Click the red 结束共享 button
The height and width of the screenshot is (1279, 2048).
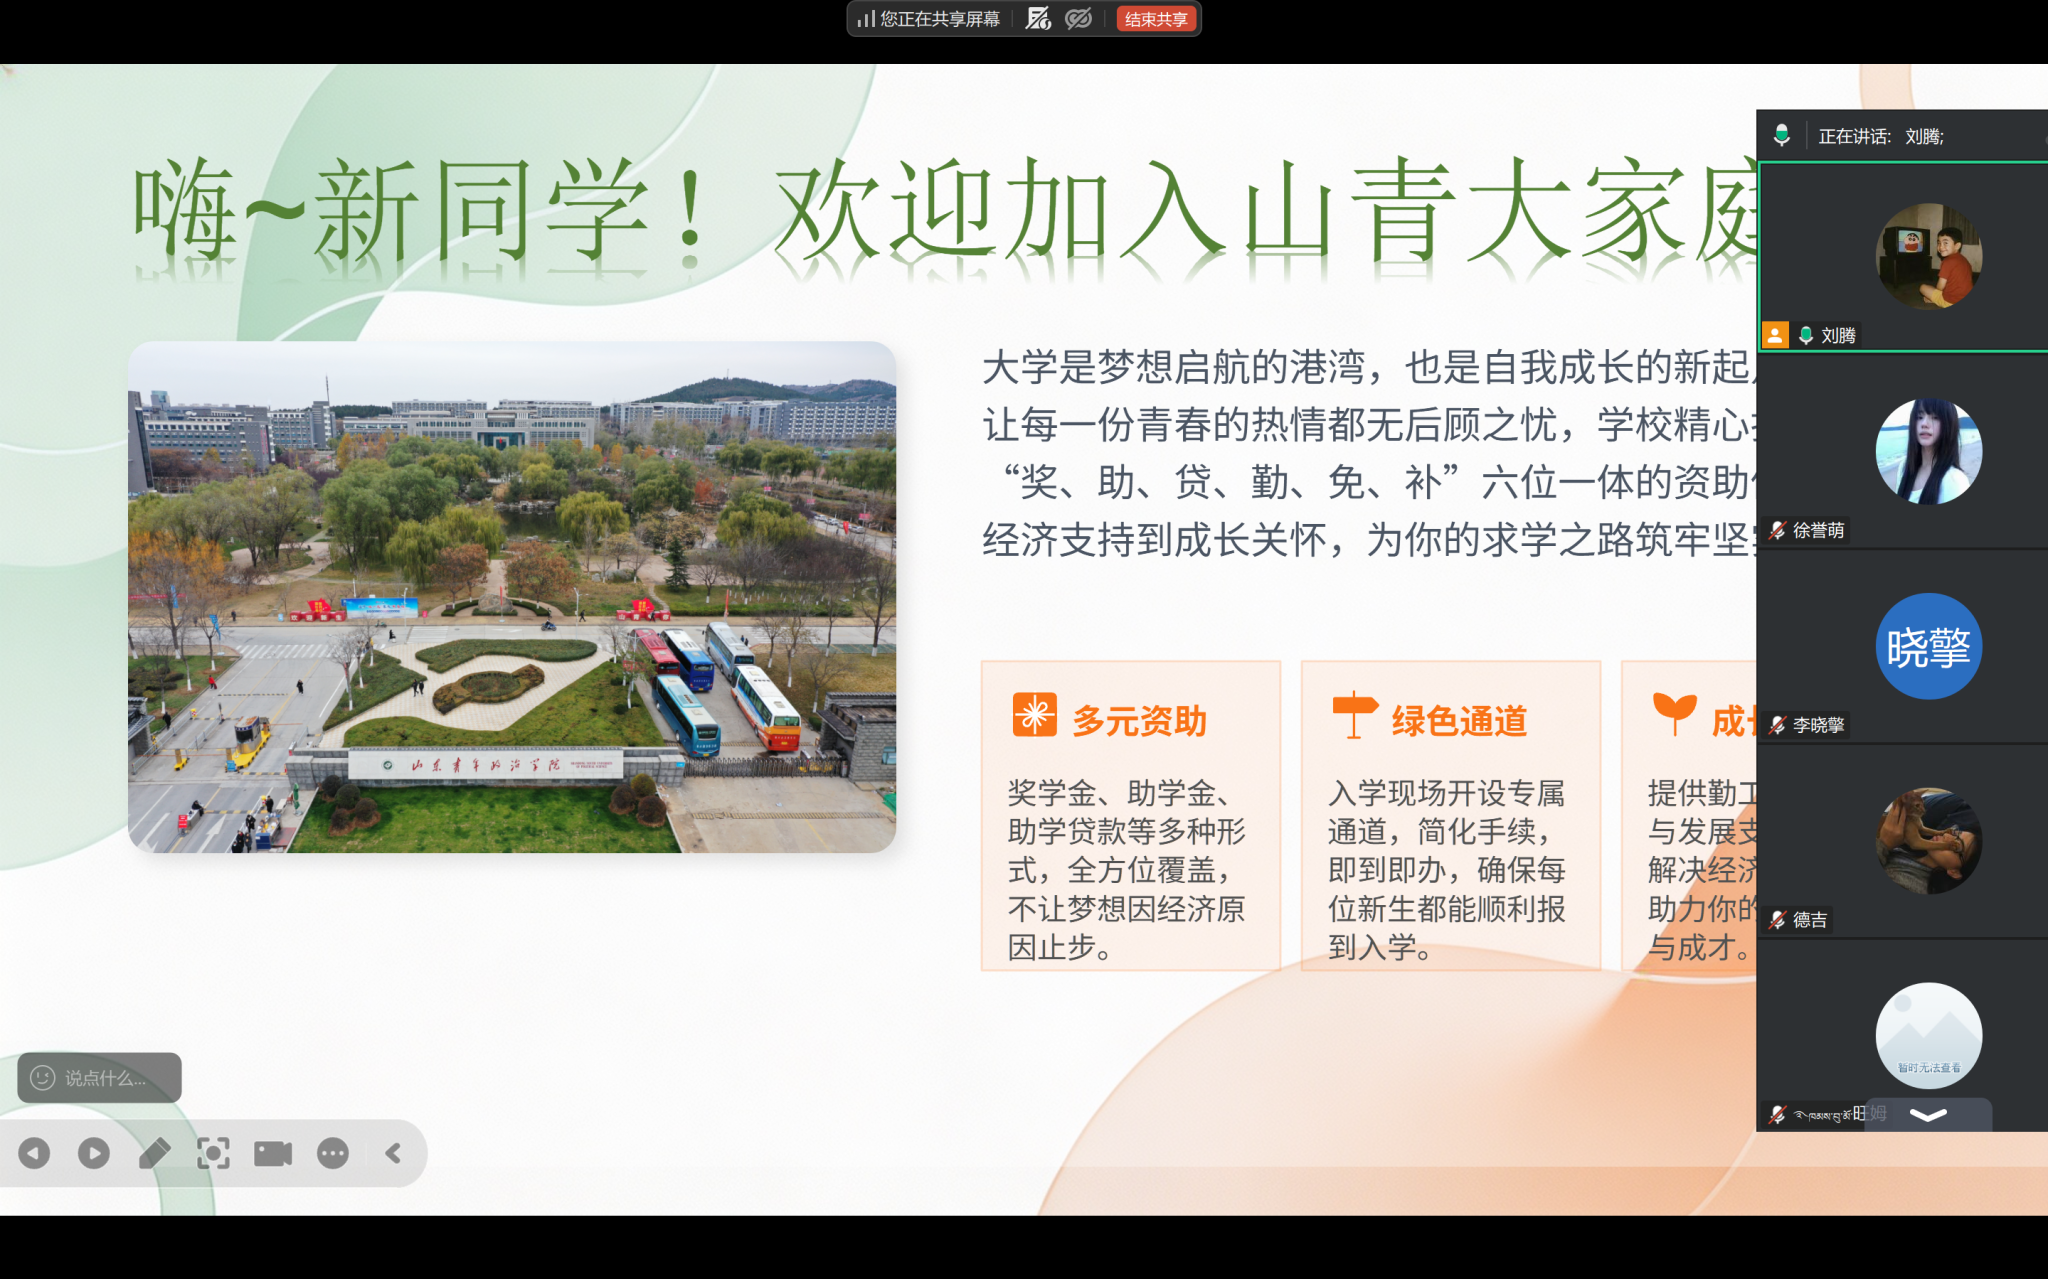[1156, 19]
